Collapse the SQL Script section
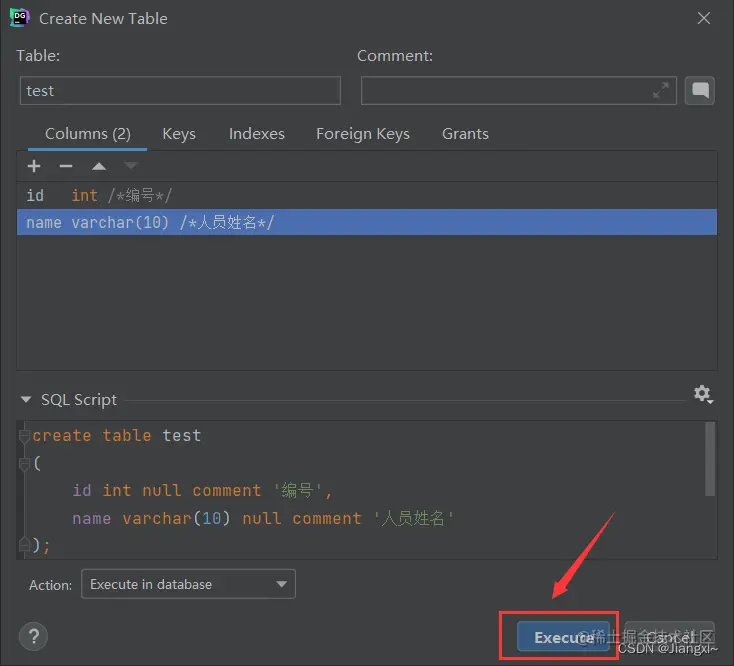 pyautogui.click(x=26, y=399)
